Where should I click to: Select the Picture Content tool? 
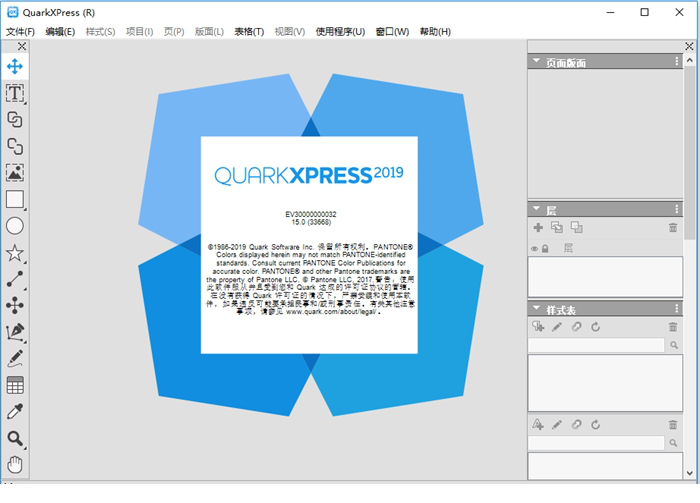pyautogui.click(x=15, y=172)
